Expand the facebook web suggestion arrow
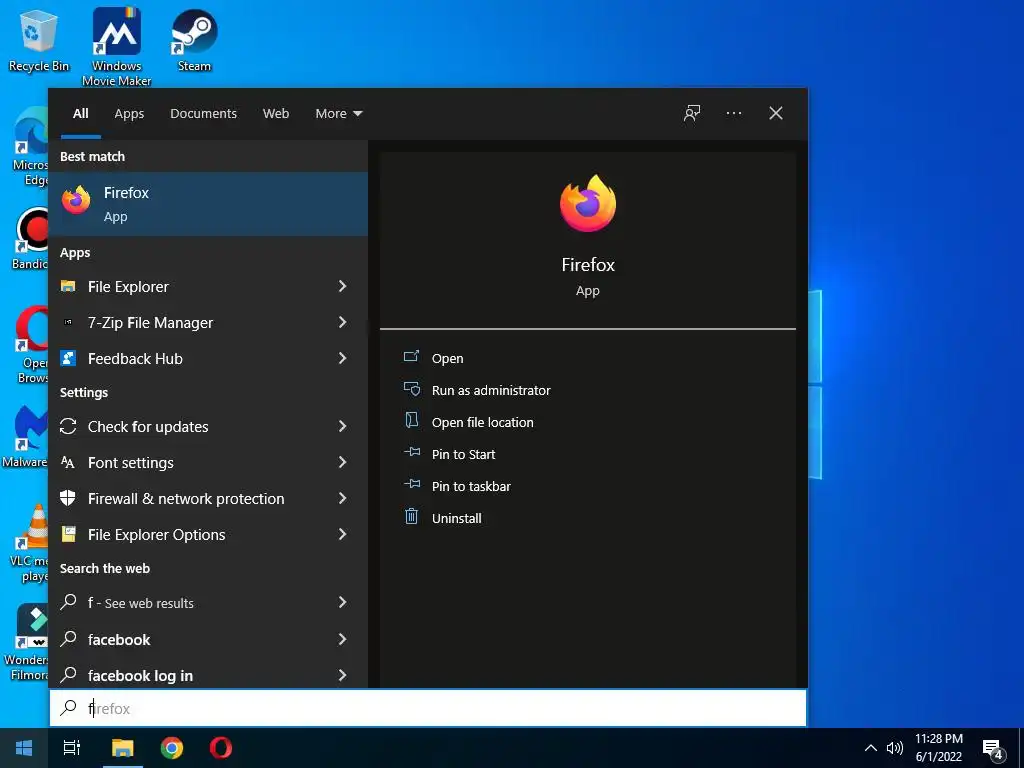 tap(342, 639)
